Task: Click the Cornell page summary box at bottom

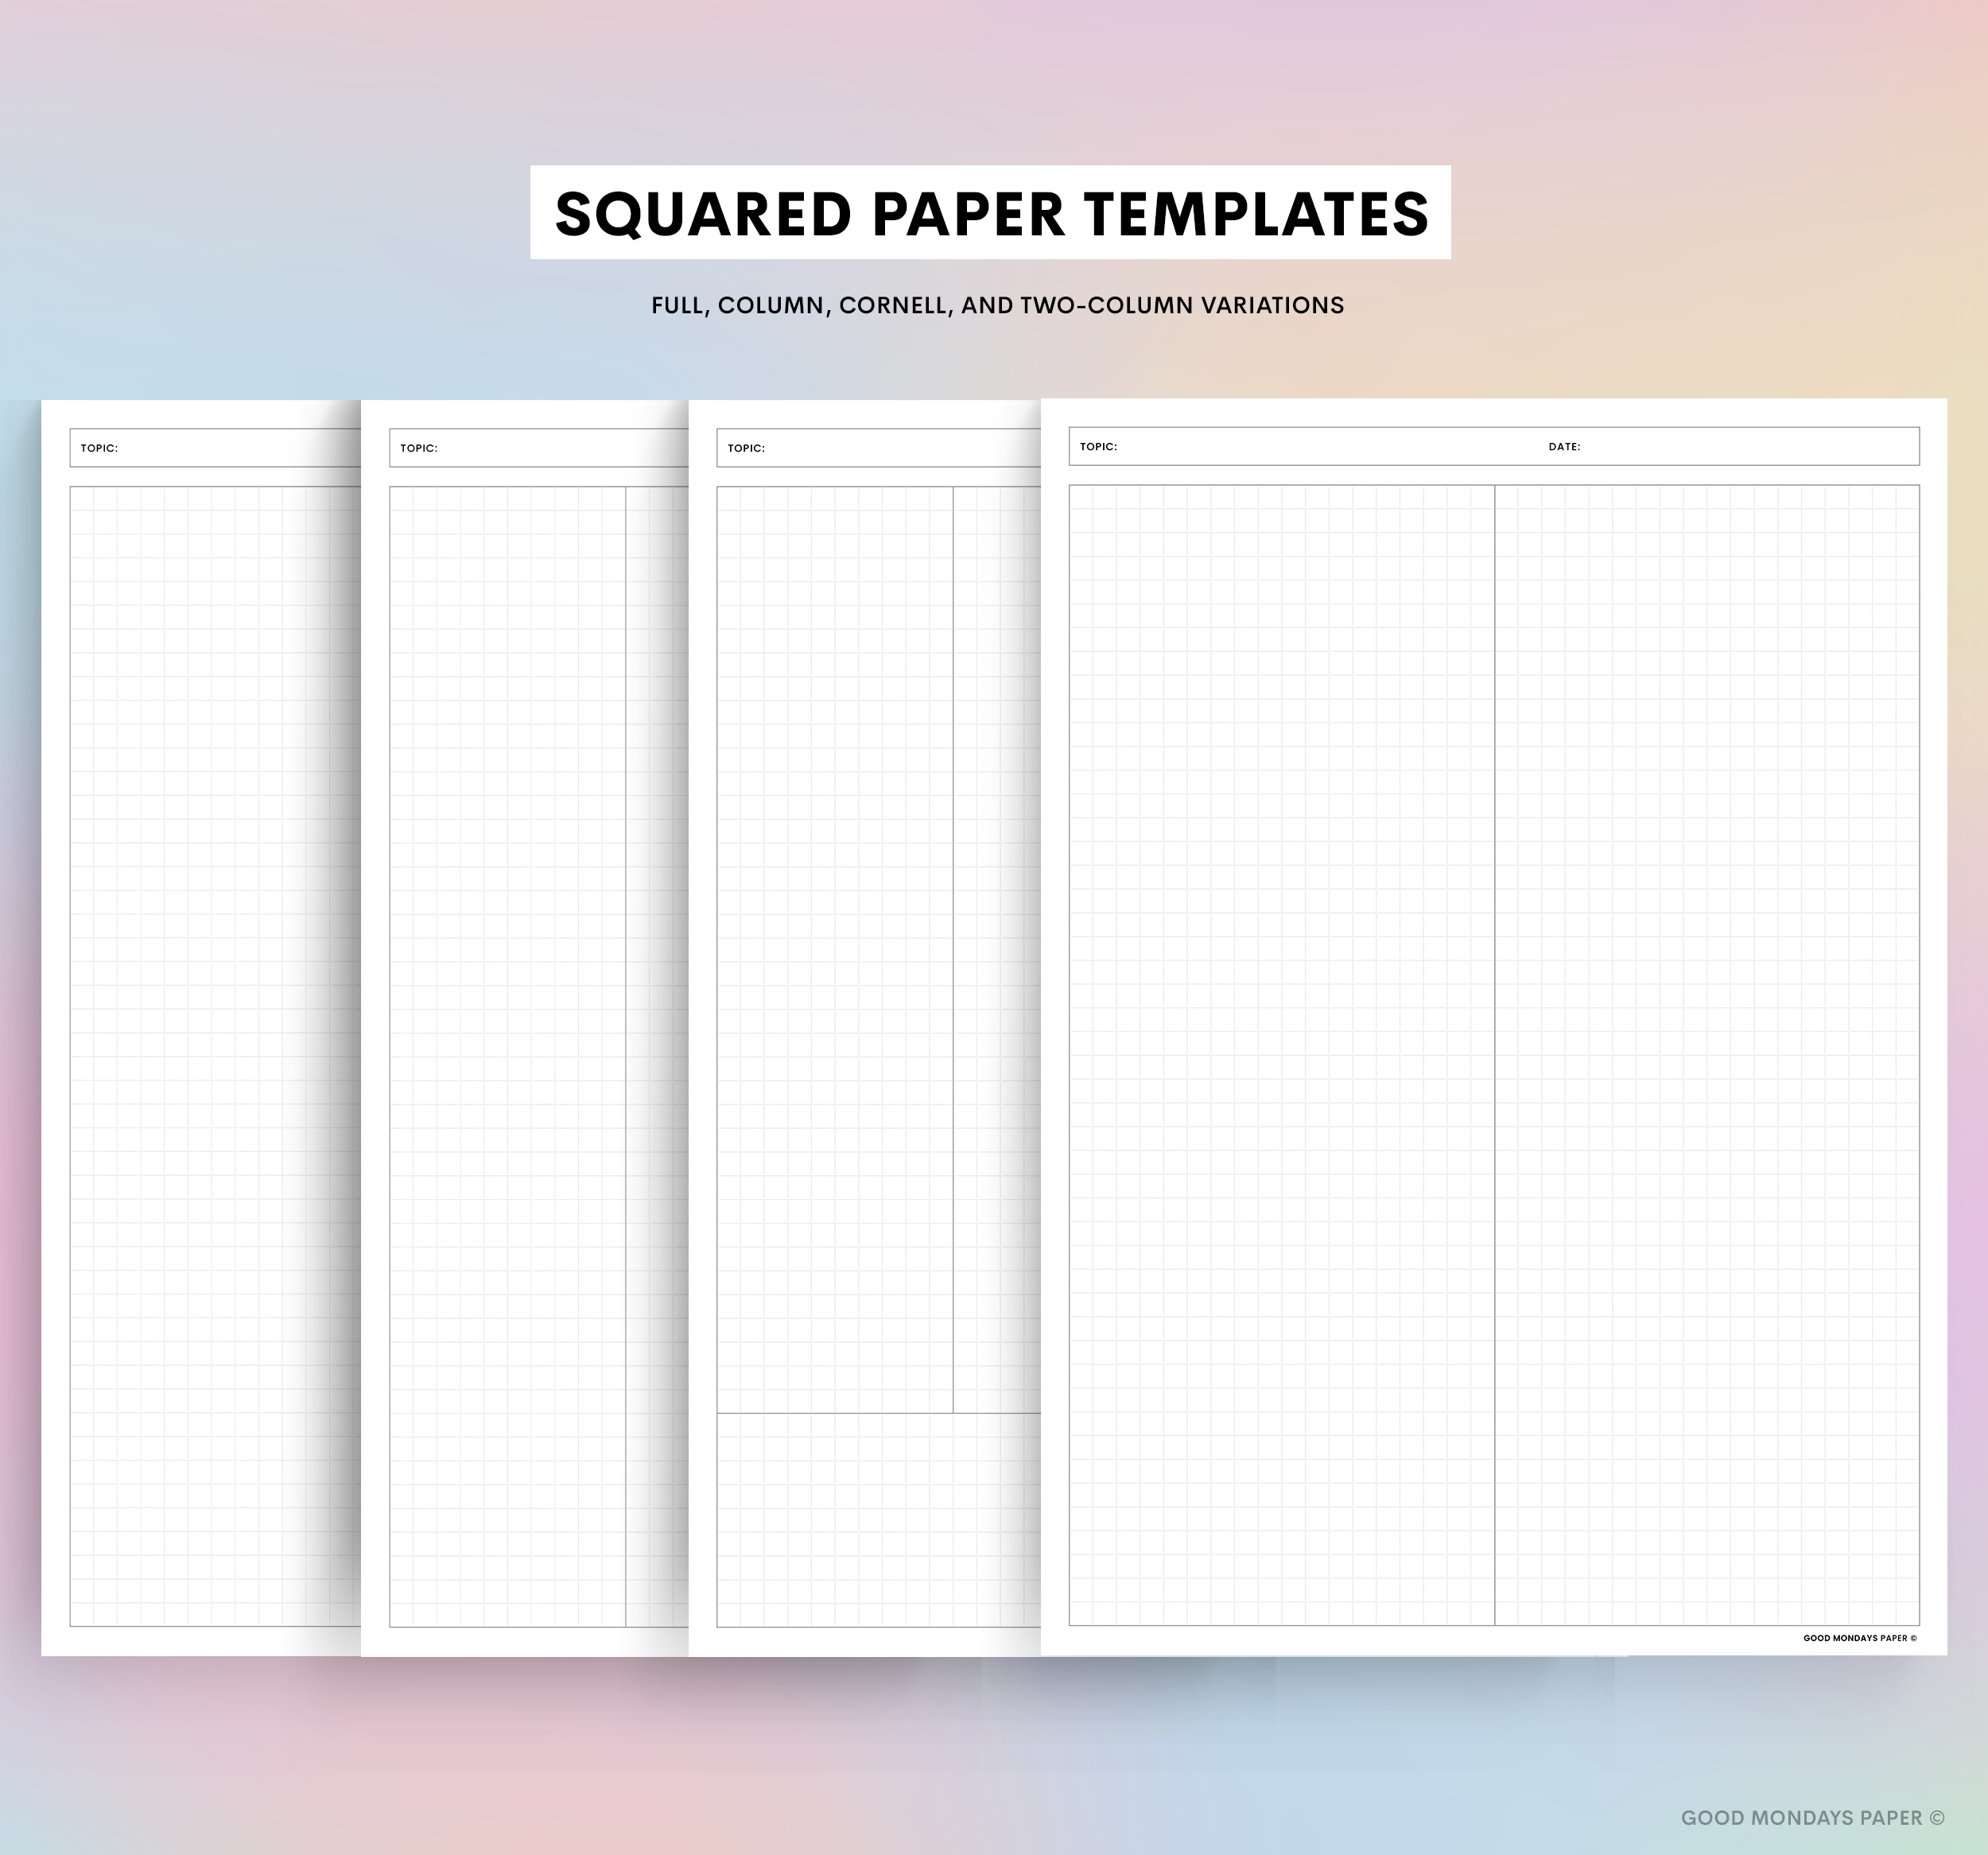Action: (879, 1519)
